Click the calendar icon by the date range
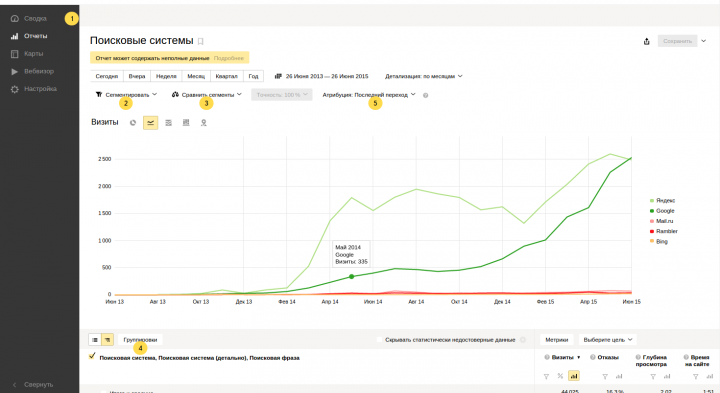Image resolution: width=720 pixels, height=393 pixels. pos(278,76)
